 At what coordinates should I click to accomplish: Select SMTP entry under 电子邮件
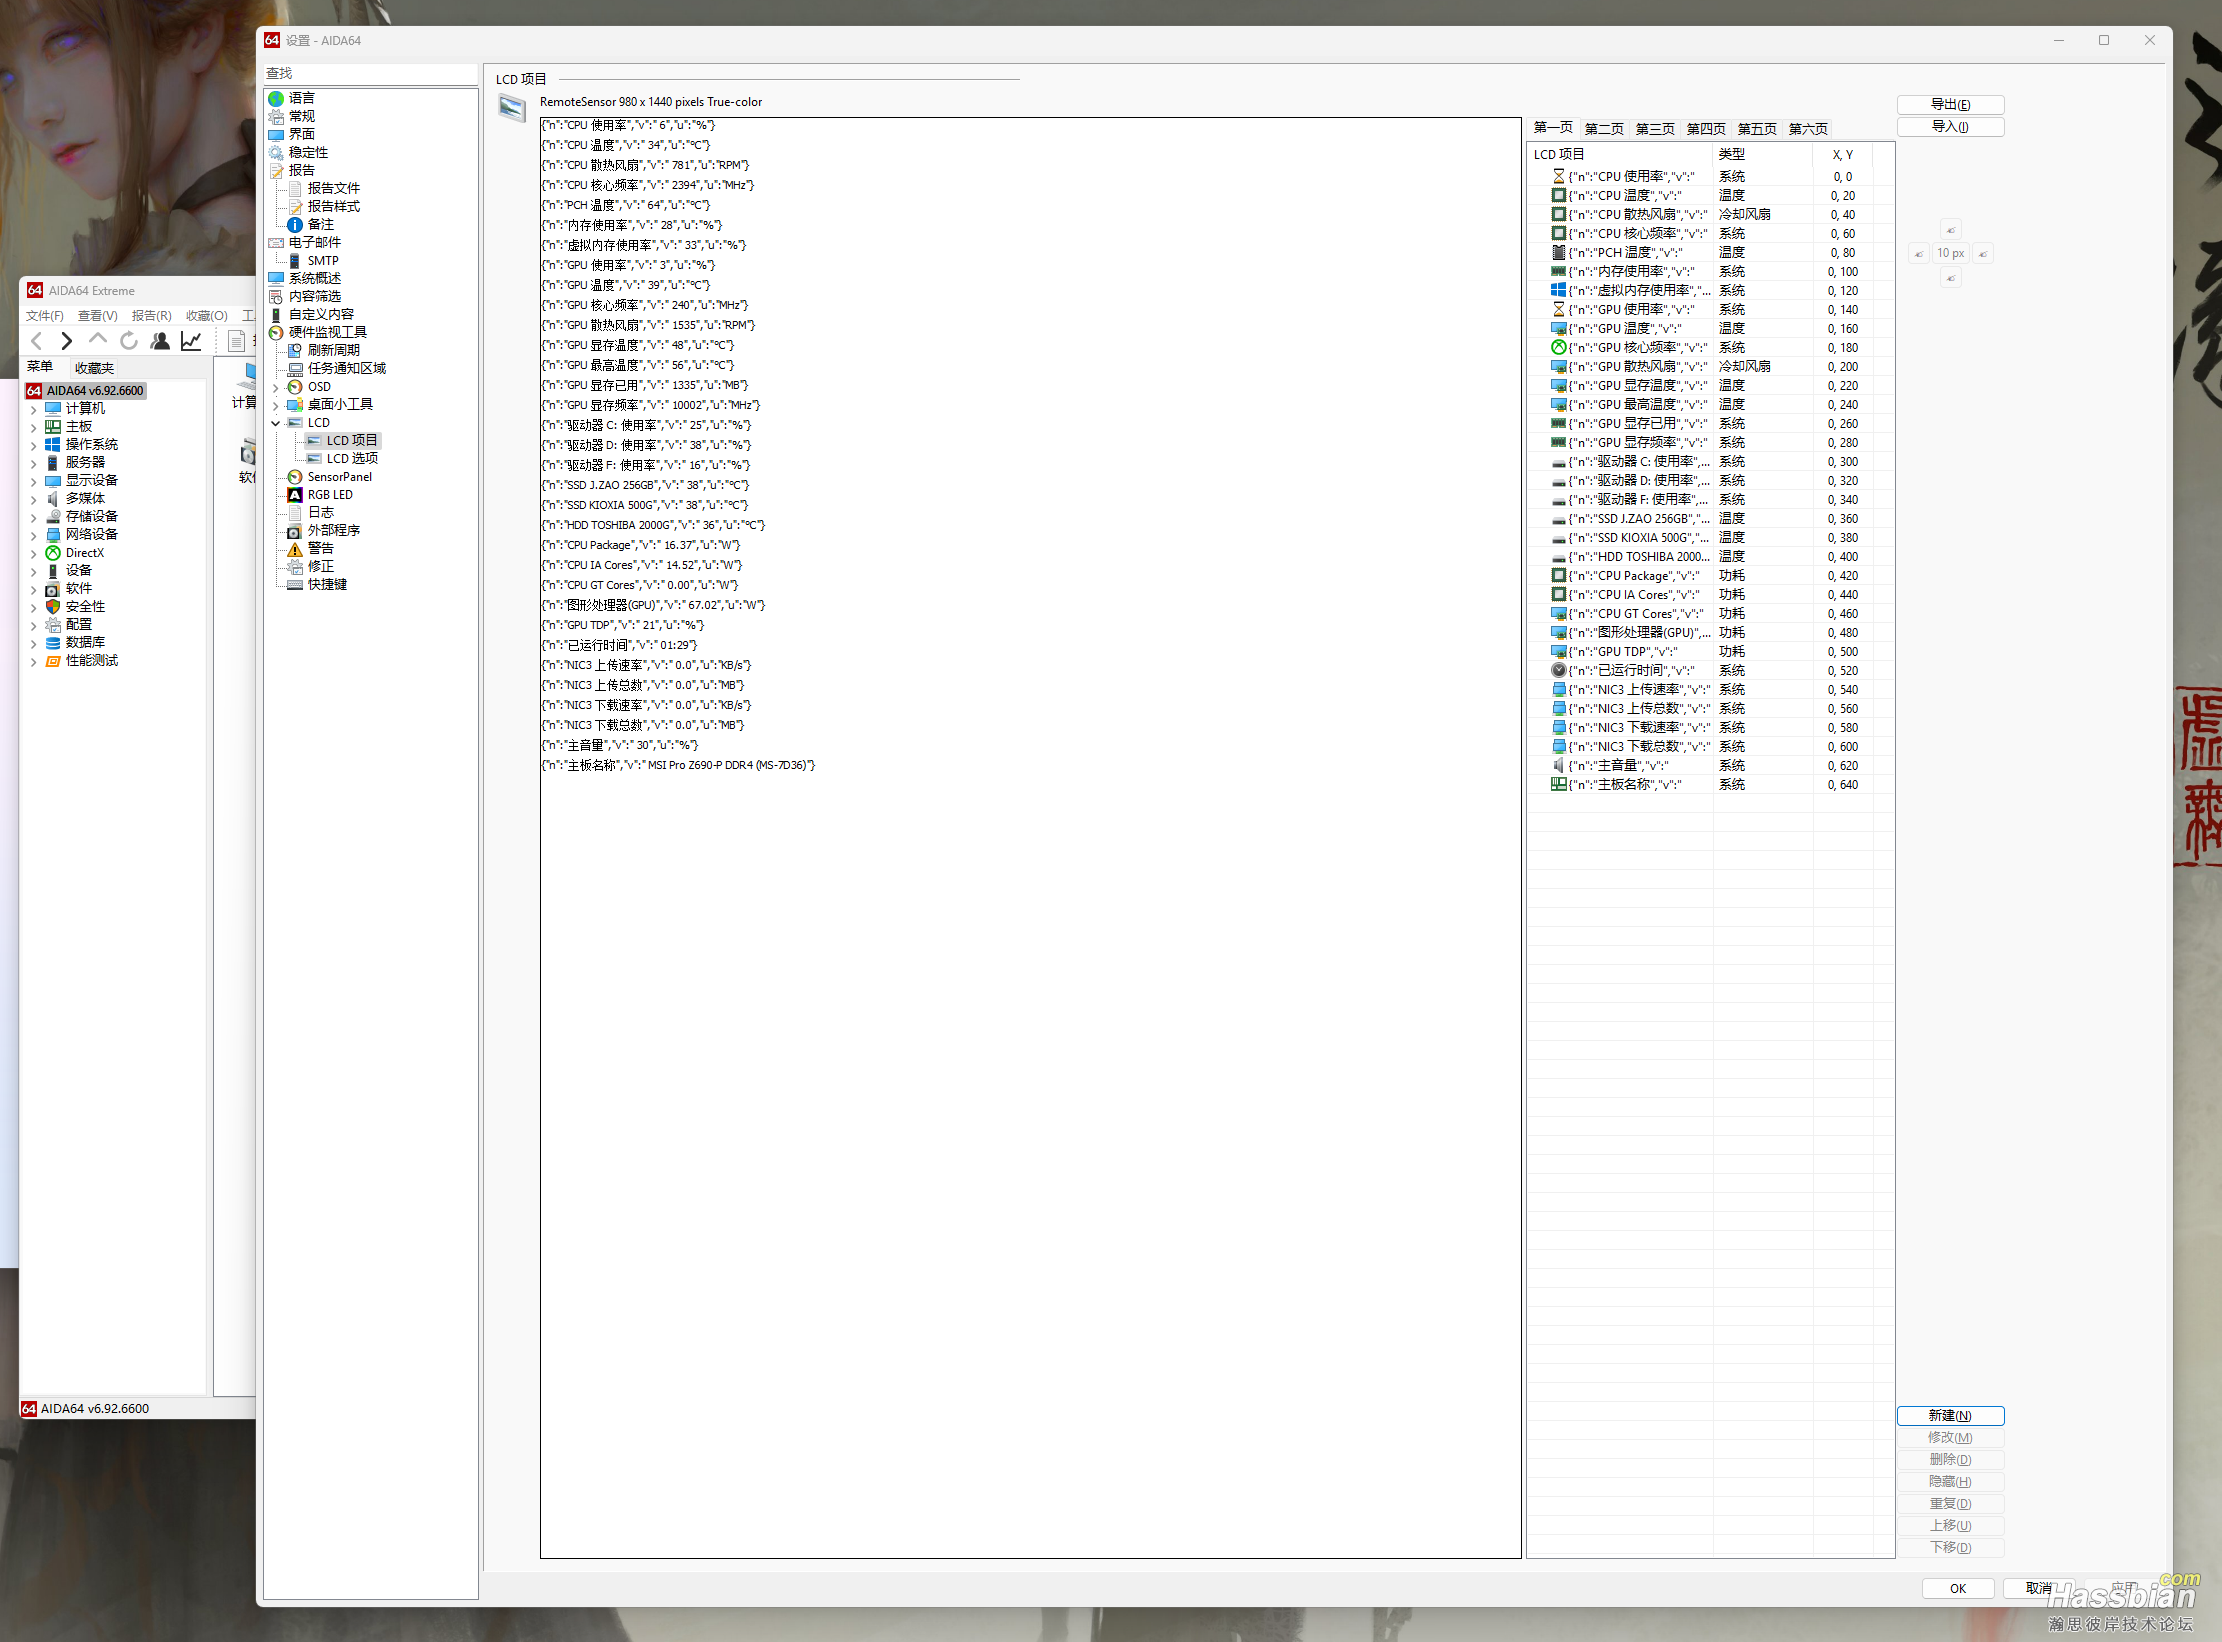pyautogui.click(x=322, y=261)
